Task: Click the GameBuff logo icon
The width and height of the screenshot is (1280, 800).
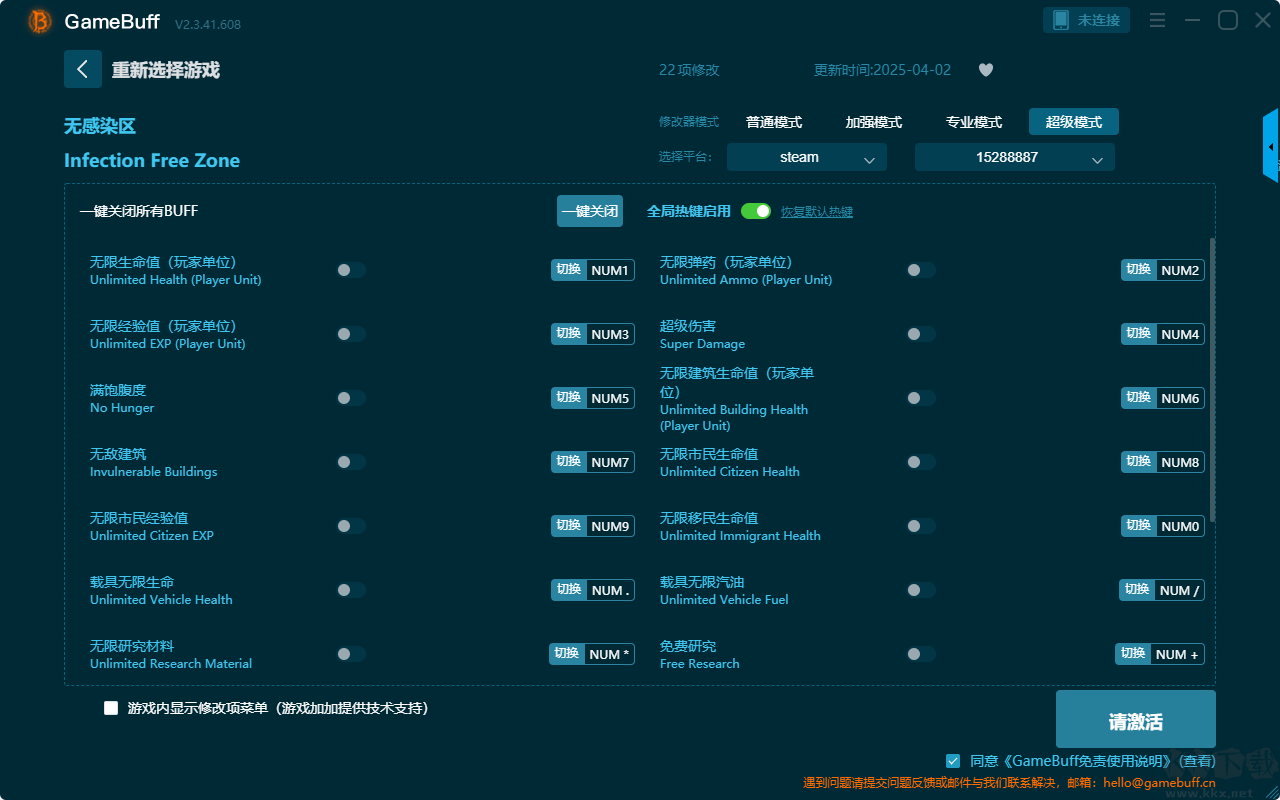Action: coord(40,21)
